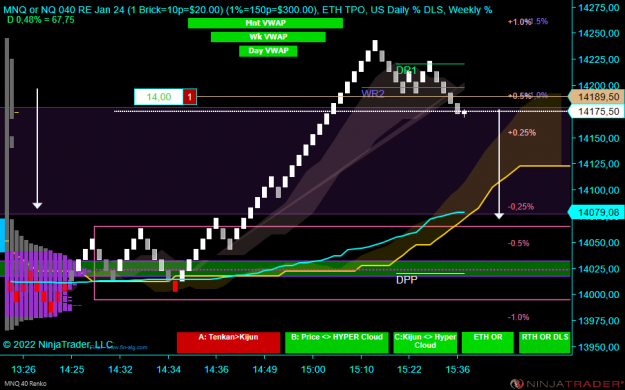Click the 14125,00 price axis label
625x390 pixels.
coord(598,164)
